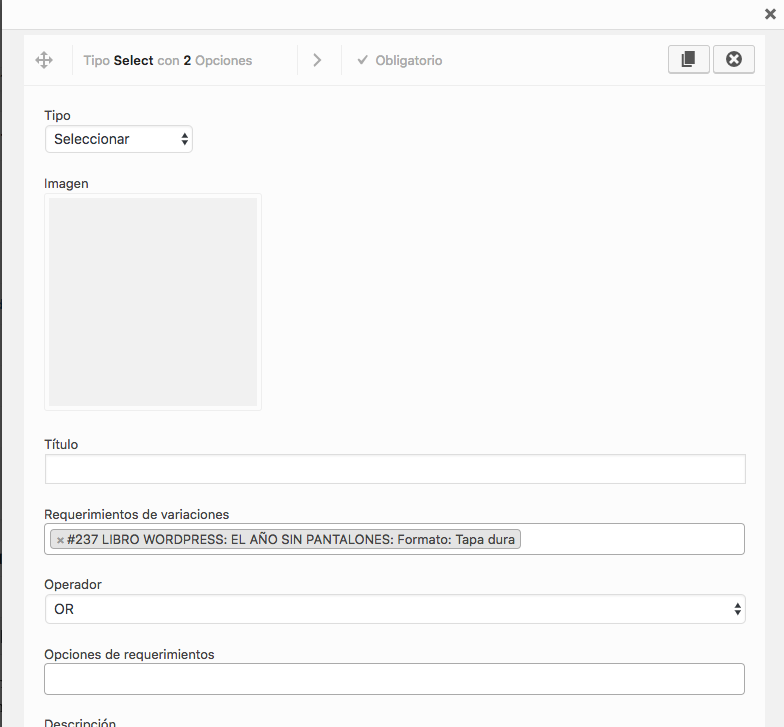Select the #237 LIBRO WORDPRESS tag
Image resolution: width=784 pixels, height=727 pixels.
[290, 540]
